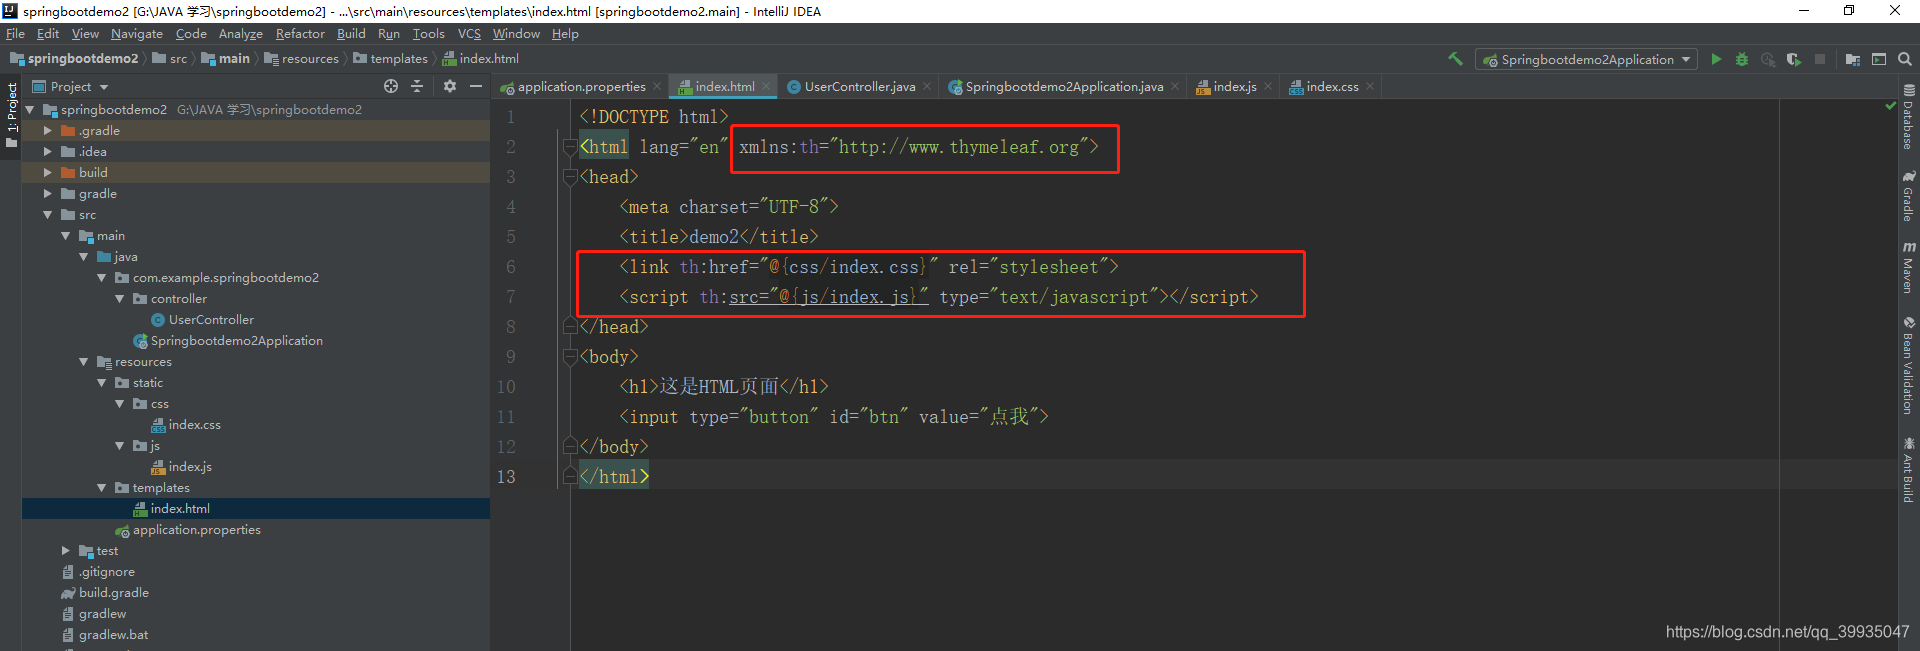This screenshot has width=1920, height=651.
Task: Expand the .idea folder
Action: click(x=47, y=151)
